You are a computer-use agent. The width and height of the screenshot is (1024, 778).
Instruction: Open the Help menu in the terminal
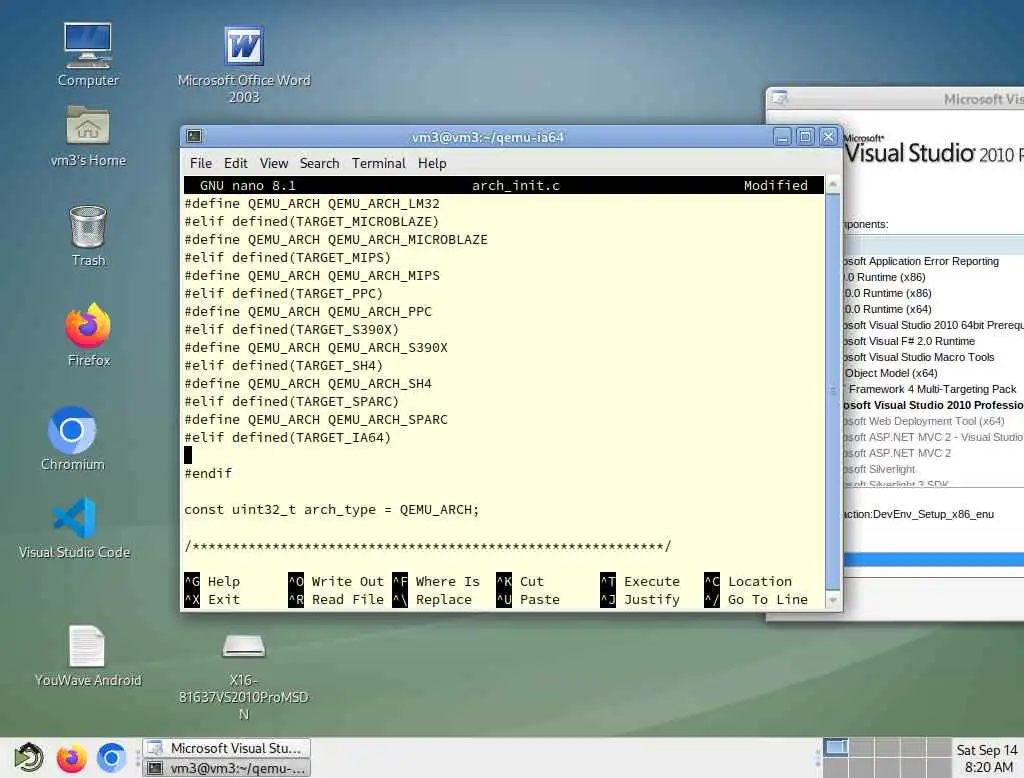(432, 163)
